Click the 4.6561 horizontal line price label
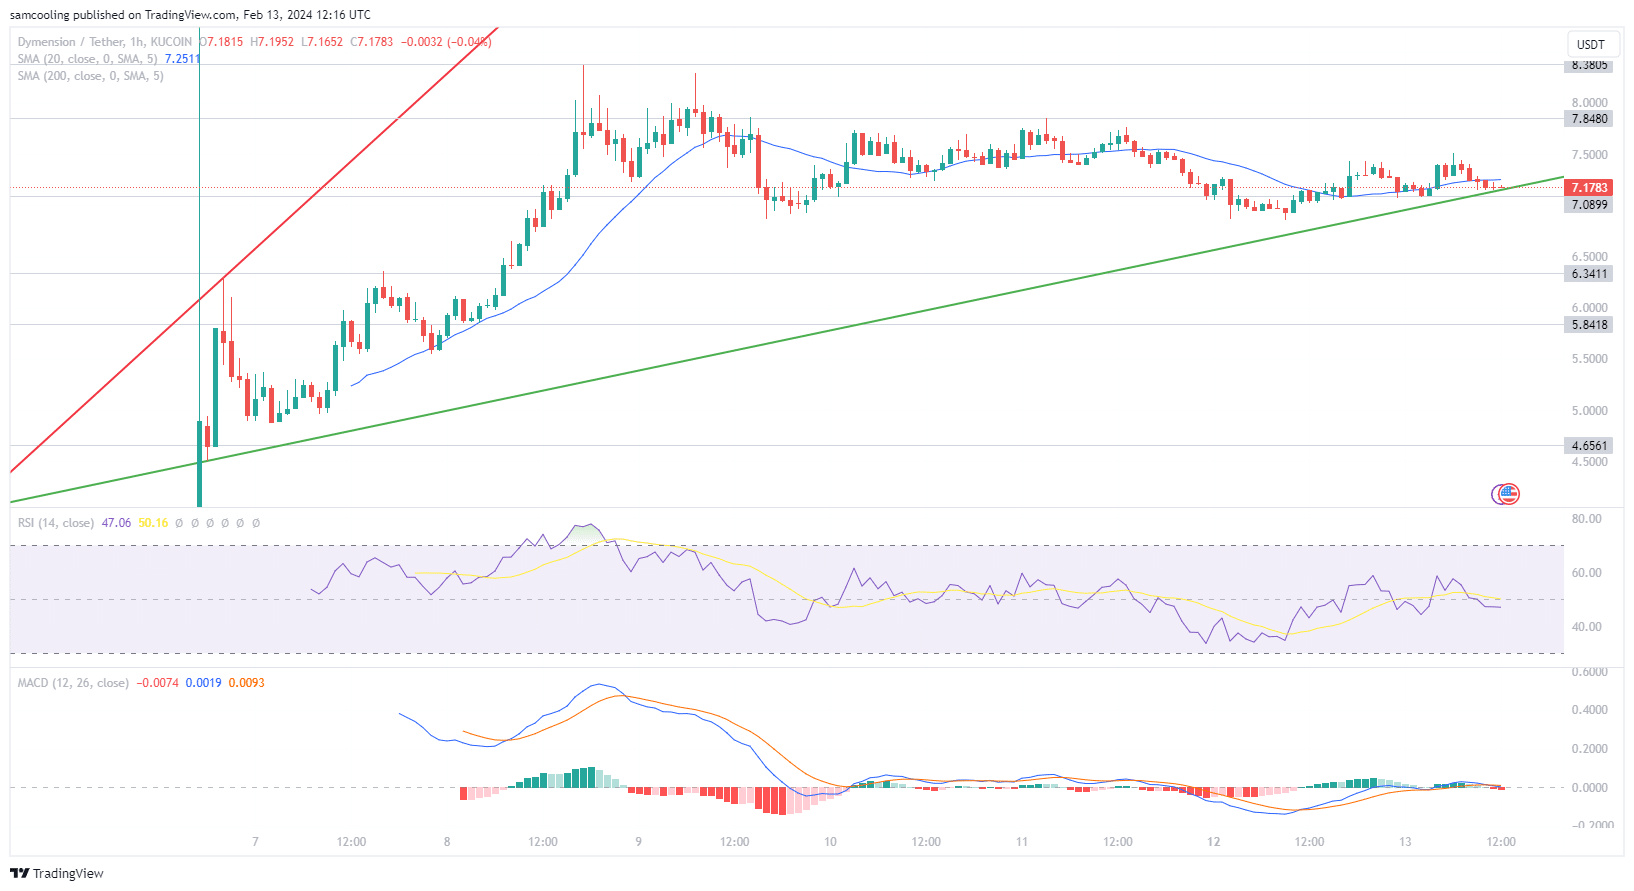This screenshot has width=1634, height=891. pos(1589,445)
